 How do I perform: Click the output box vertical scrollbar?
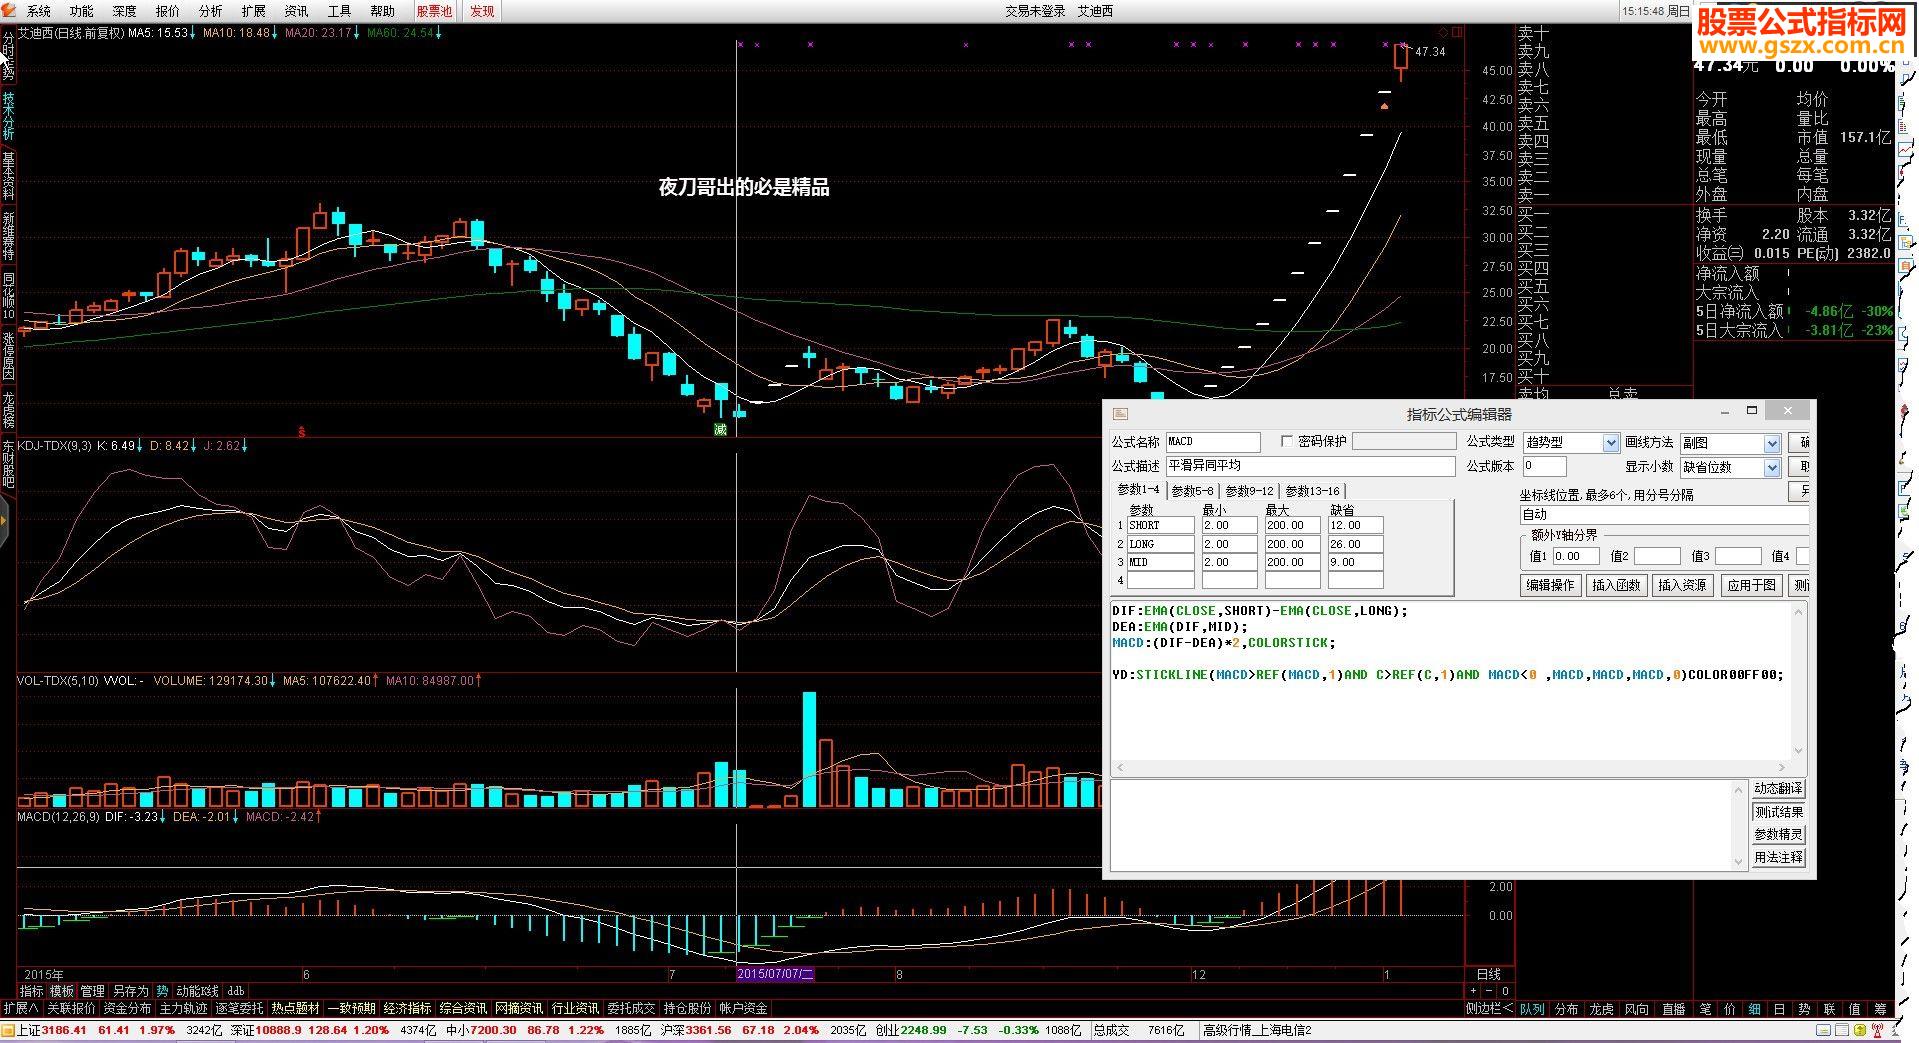point(1739,825)
